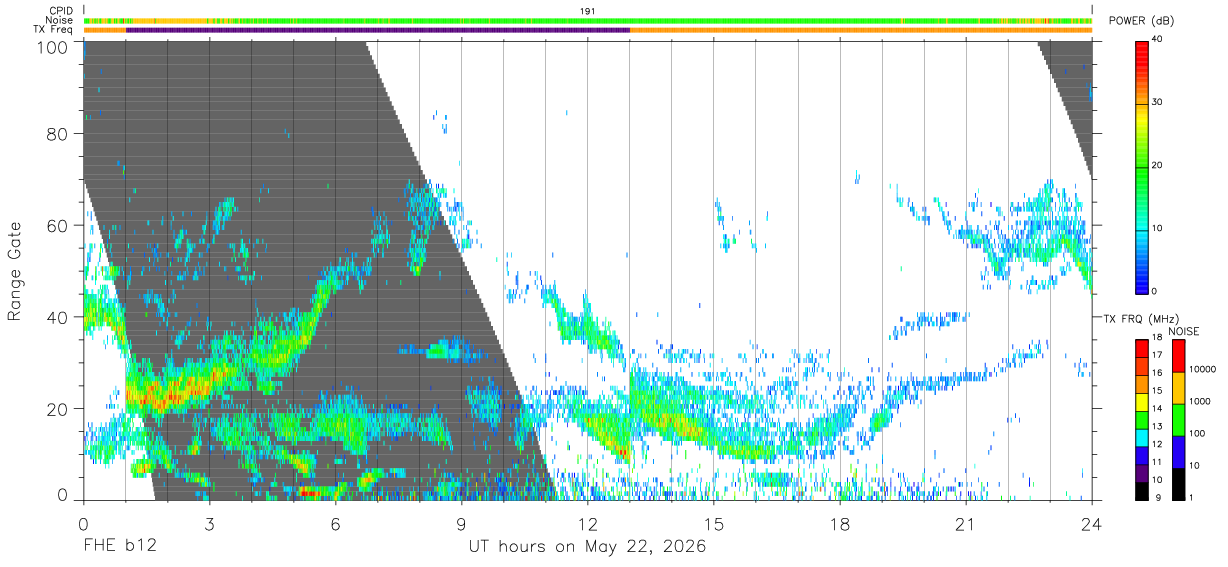Click the Noise row label at top left
Screen dimensions: 1228x567
[61, 20]
